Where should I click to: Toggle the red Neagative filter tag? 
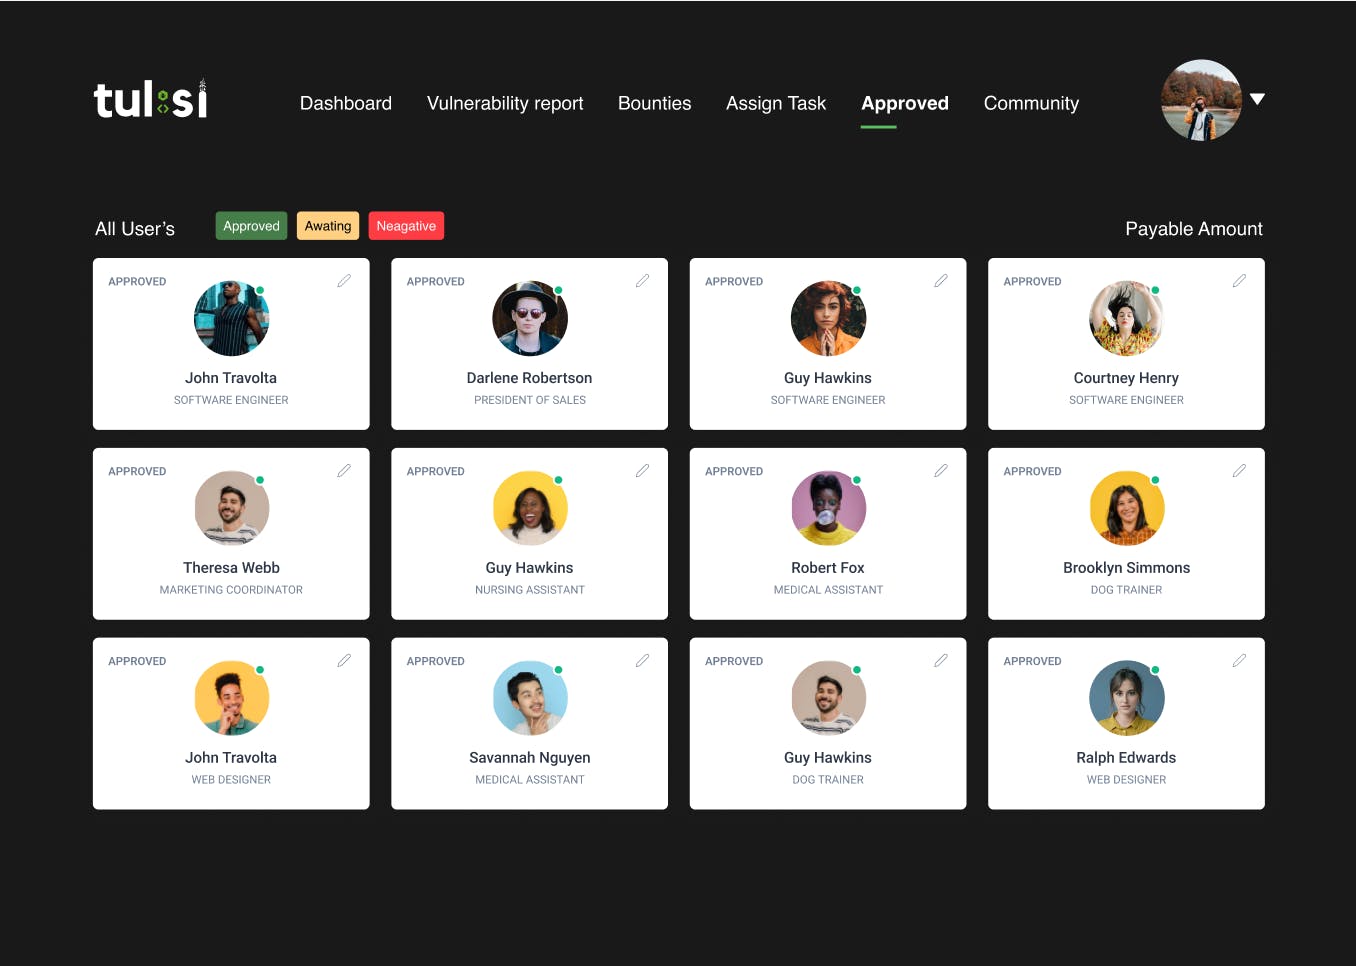tap(406, 226)
